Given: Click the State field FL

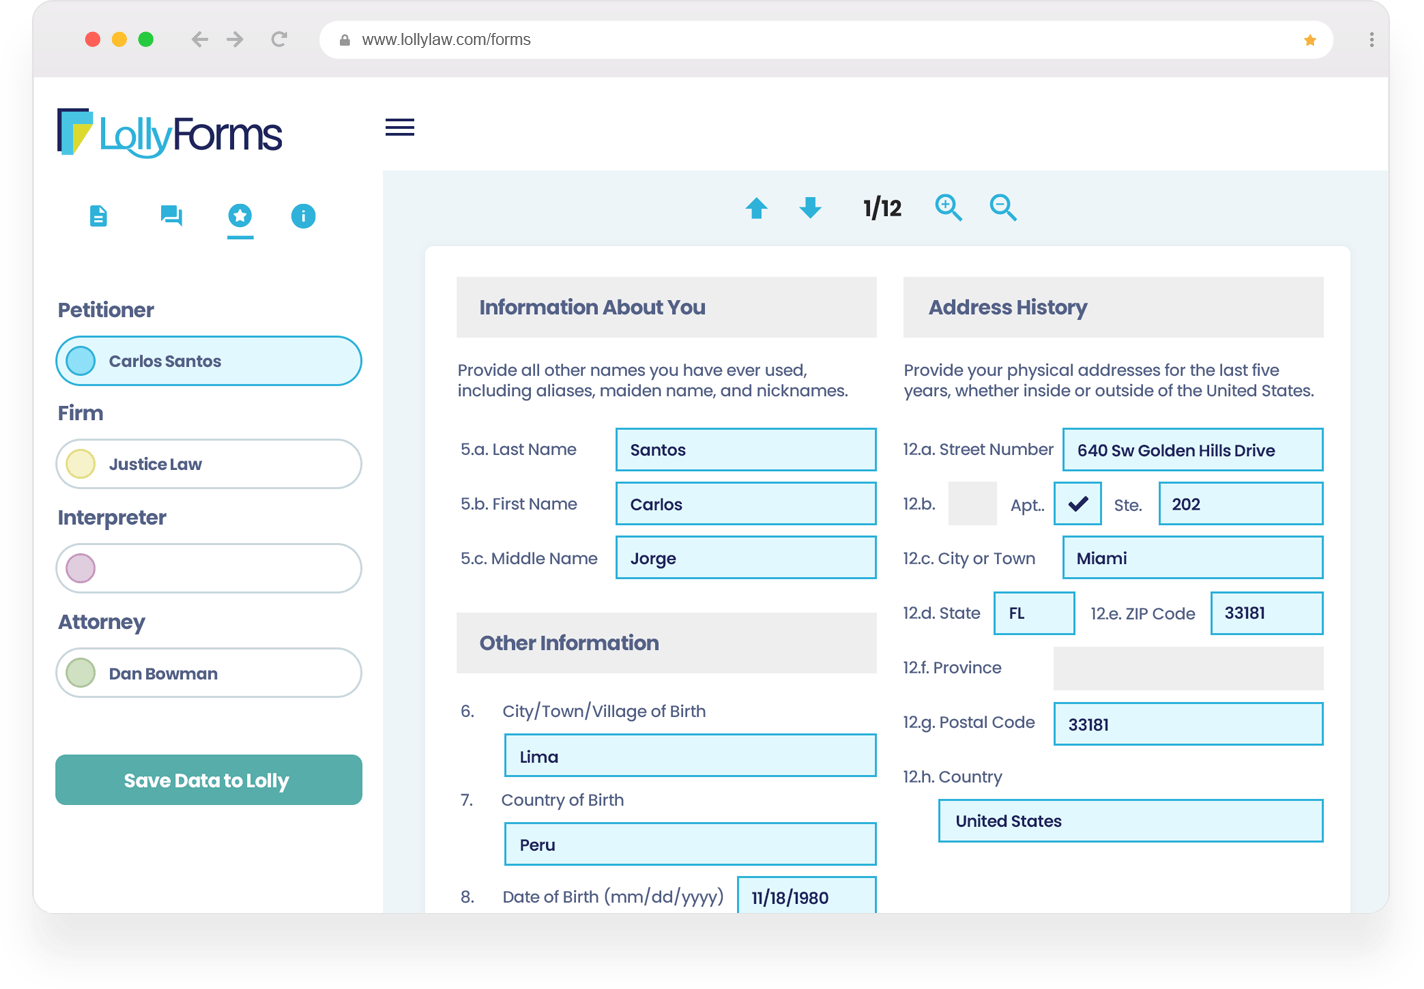Looking at the screenshot, I should 1034,613.
